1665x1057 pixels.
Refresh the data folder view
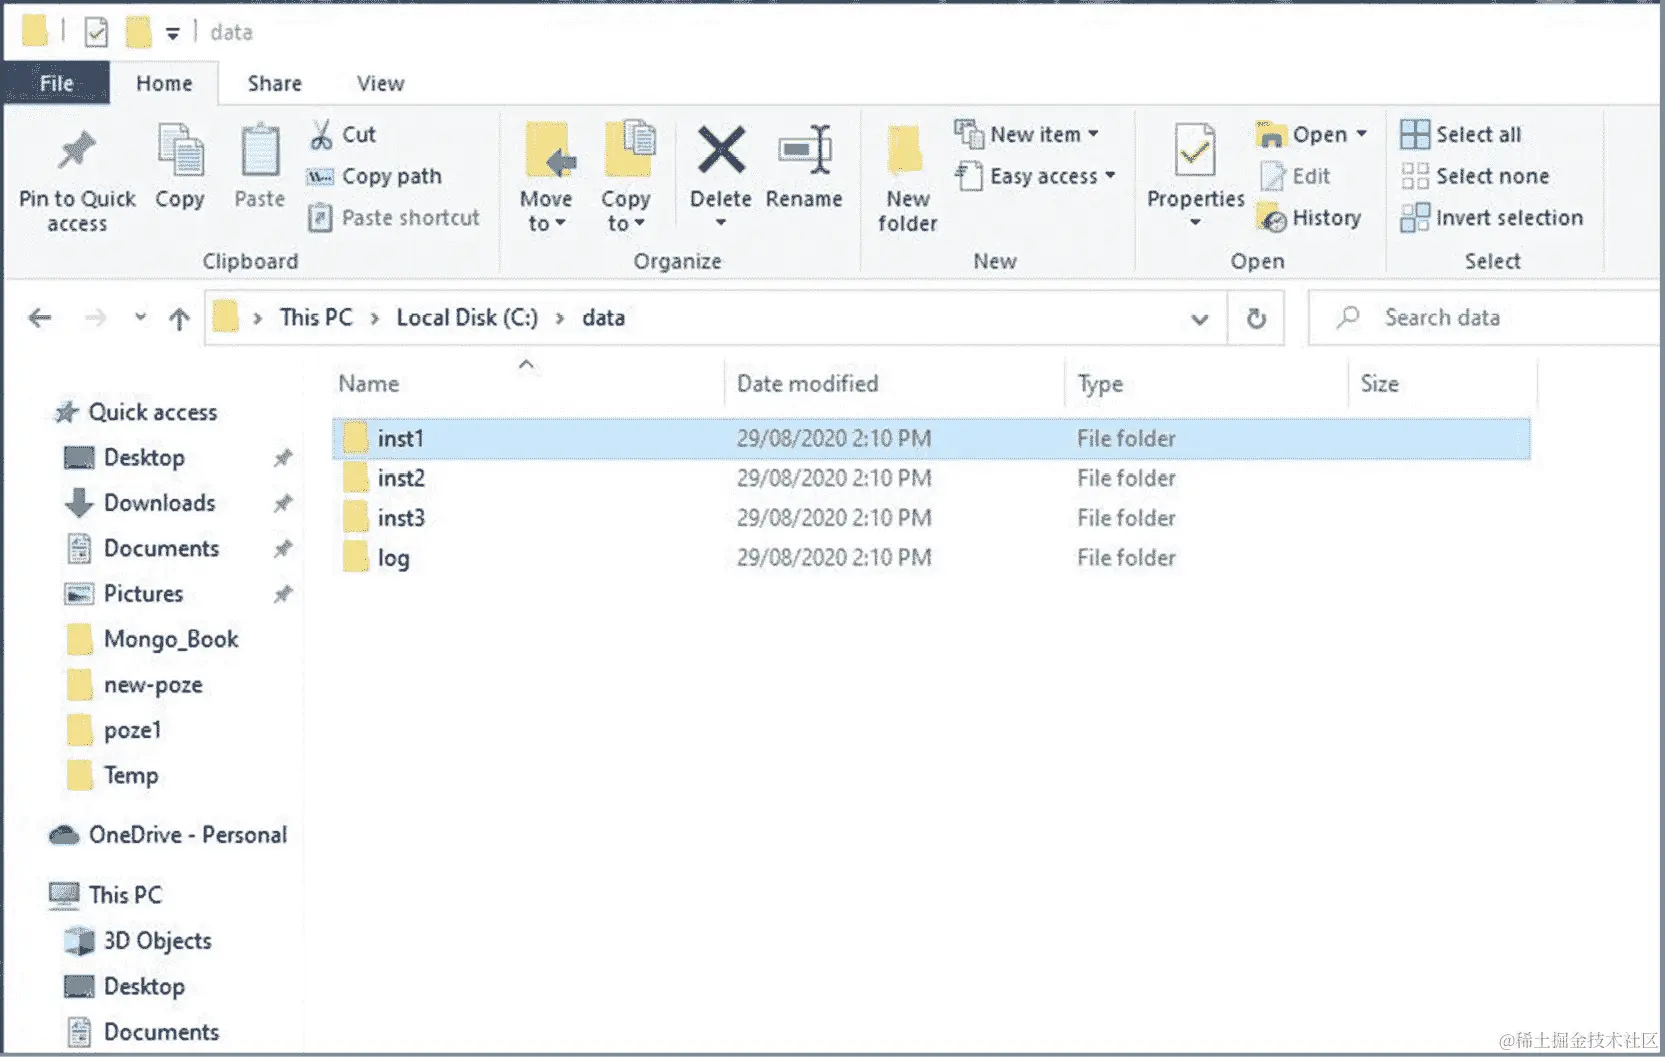pyautogui.click(x=1256, y=318)
